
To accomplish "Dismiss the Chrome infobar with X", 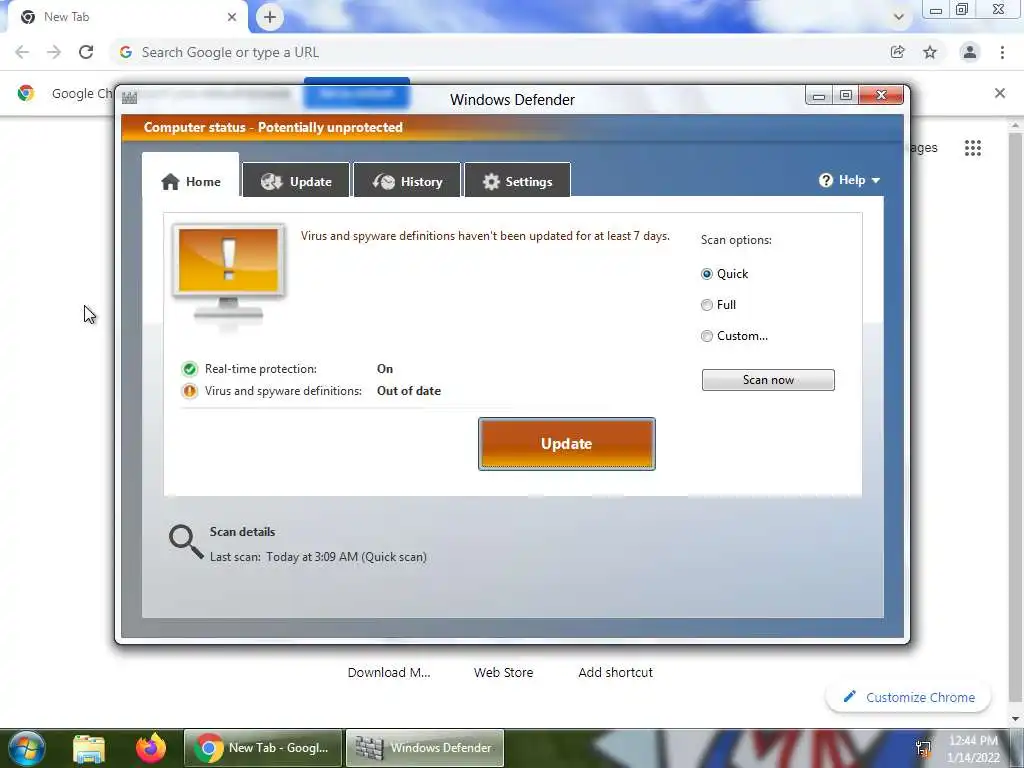I will 1000,93.
